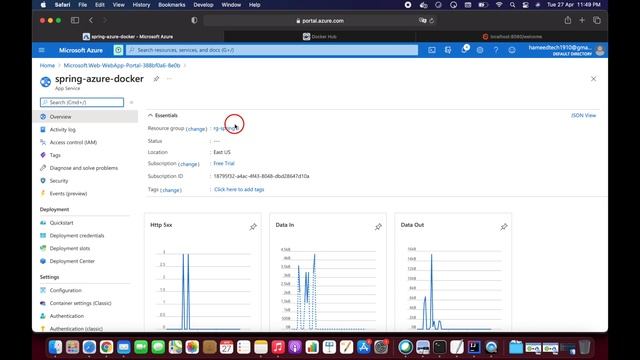
Task: Click Safari share icon
Action: pos(568,20)
